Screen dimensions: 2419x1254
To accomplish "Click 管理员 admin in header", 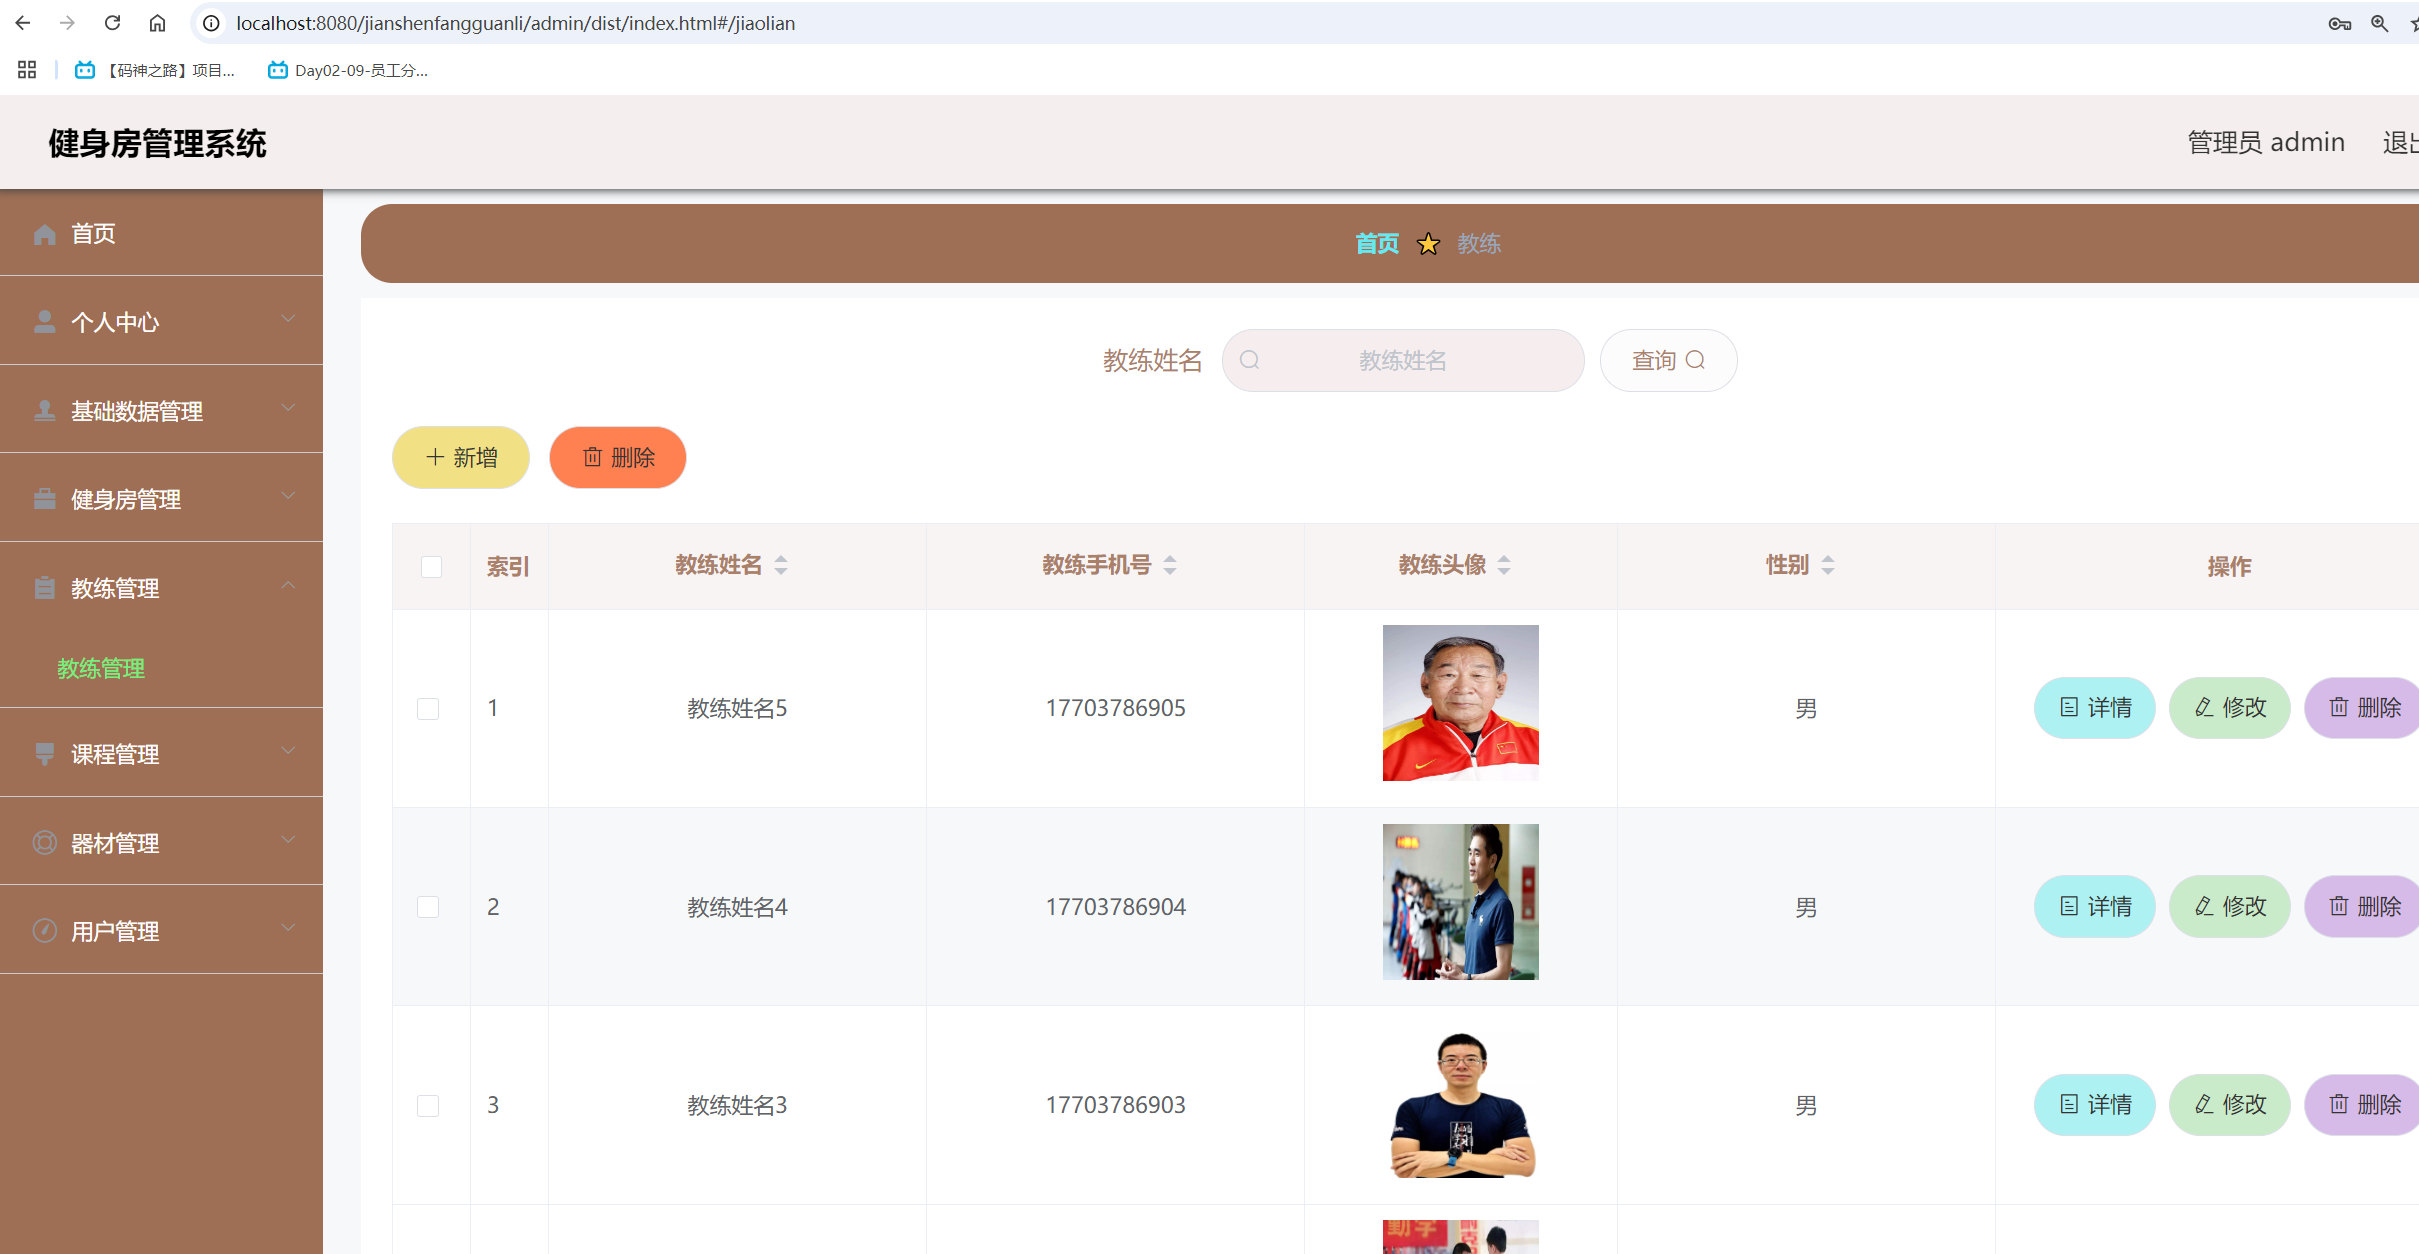I will [2266, 143].
